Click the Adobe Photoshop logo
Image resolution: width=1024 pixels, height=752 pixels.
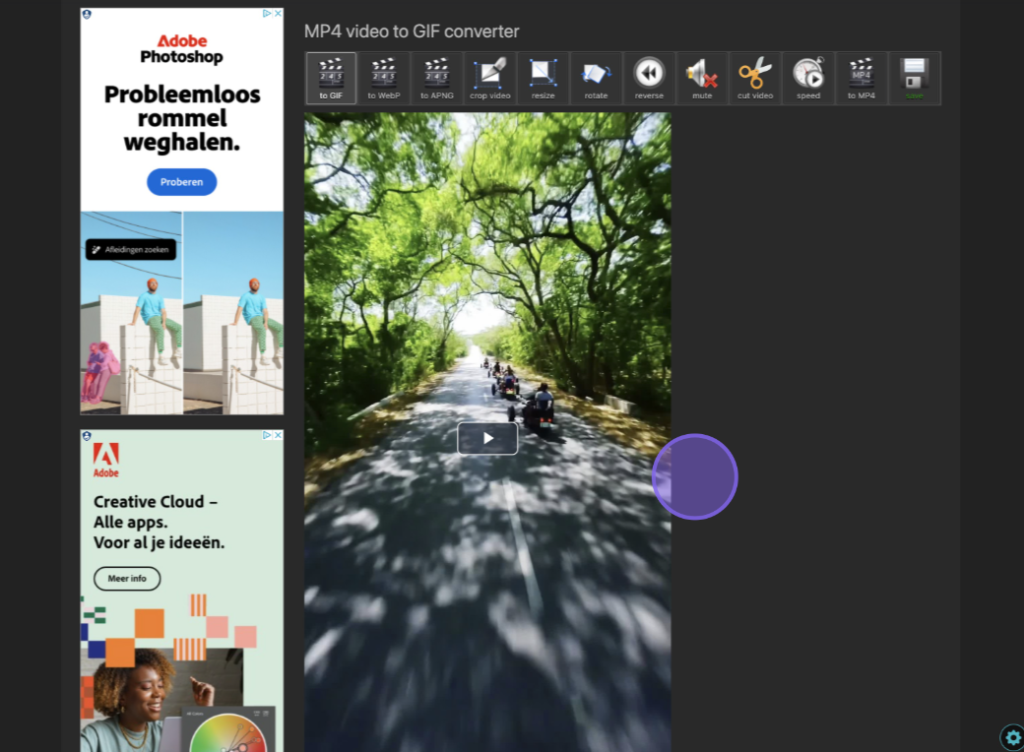(x=182, y=49)
